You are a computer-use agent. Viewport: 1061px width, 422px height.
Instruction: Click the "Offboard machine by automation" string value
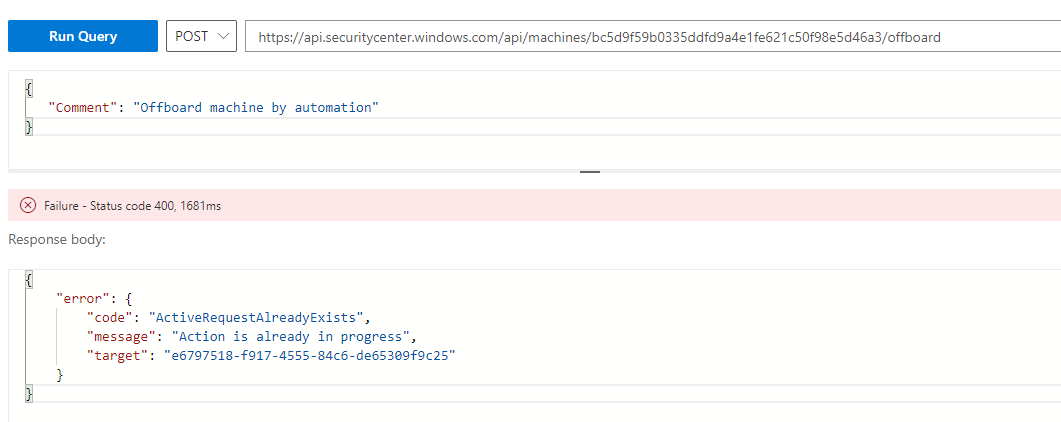tap(256, 108)
